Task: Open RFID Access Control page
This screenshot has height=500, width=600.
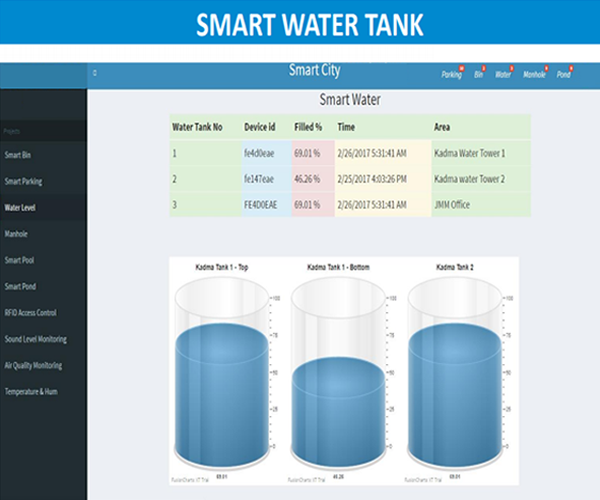Action: click(31, 312)
